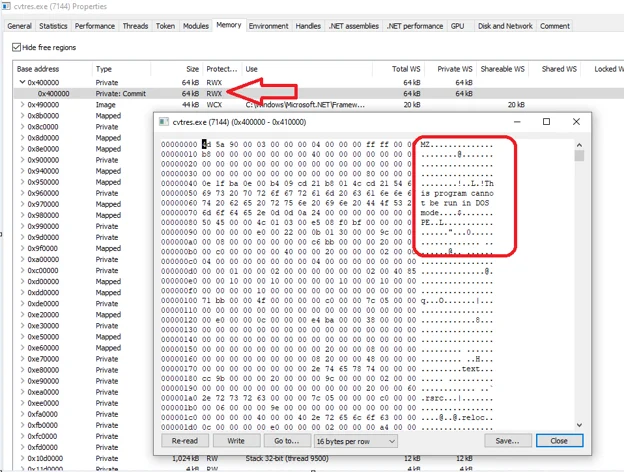The width and height of the screenshot is (624, 472).
Task: Minimize the hex viewer window
Action: coord(517,122)
